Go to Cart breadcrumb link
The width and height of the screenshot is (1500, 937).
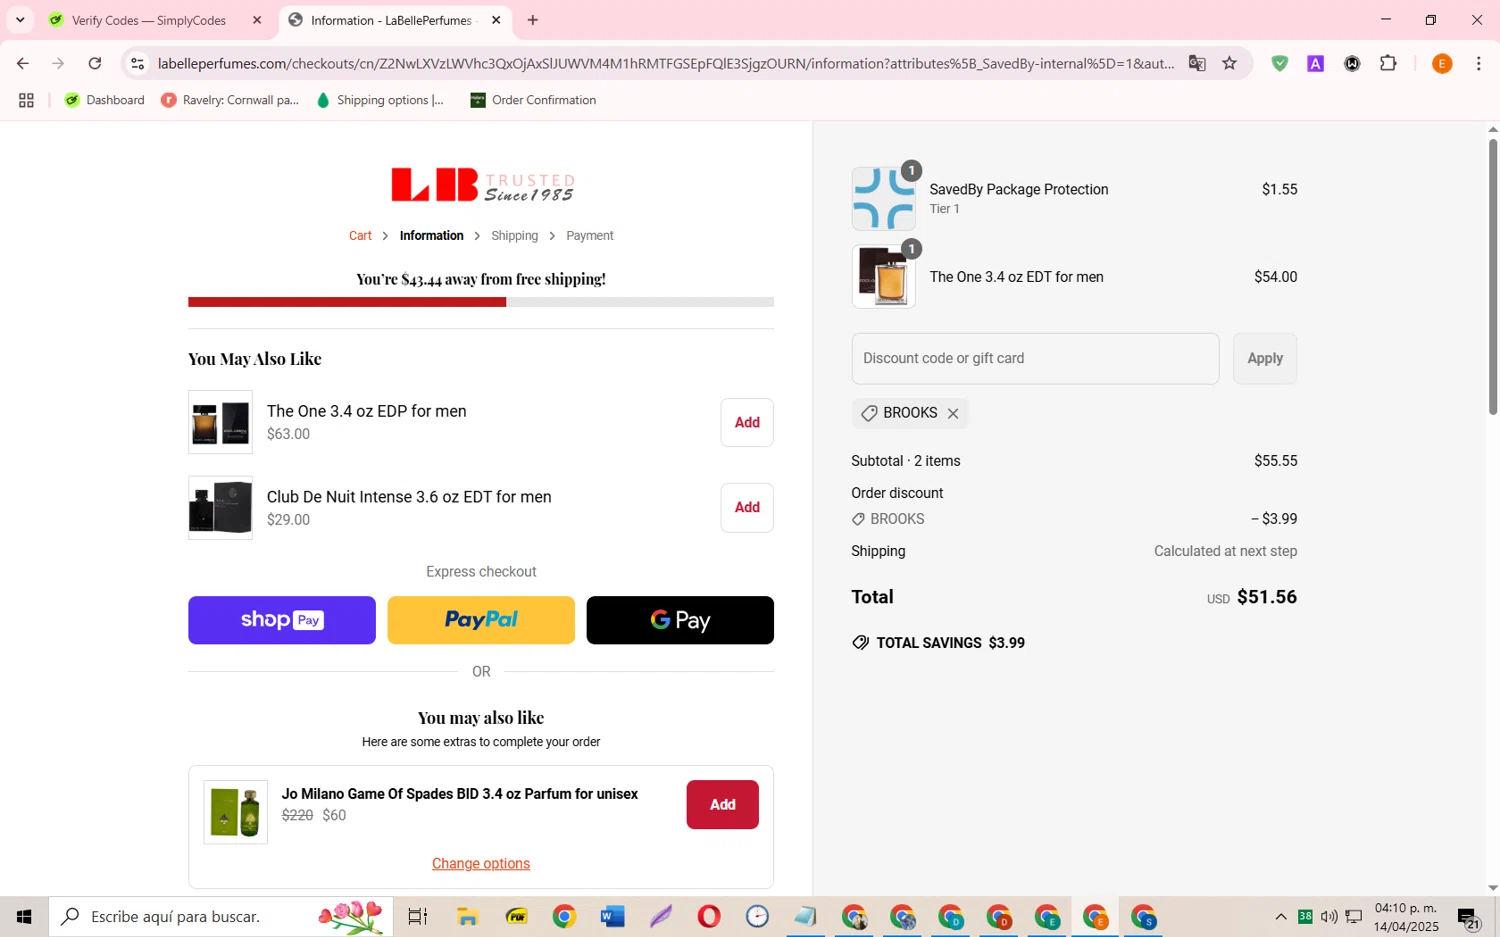point(360,236)
